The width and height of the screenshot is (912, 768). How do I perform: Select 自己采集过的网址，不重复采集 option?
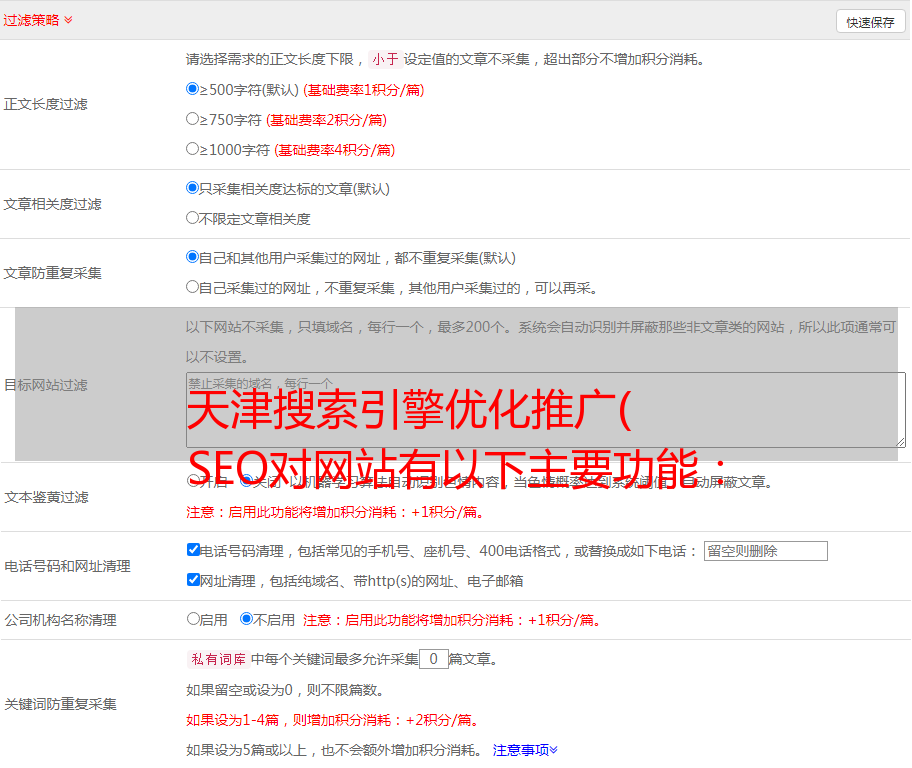193,287
